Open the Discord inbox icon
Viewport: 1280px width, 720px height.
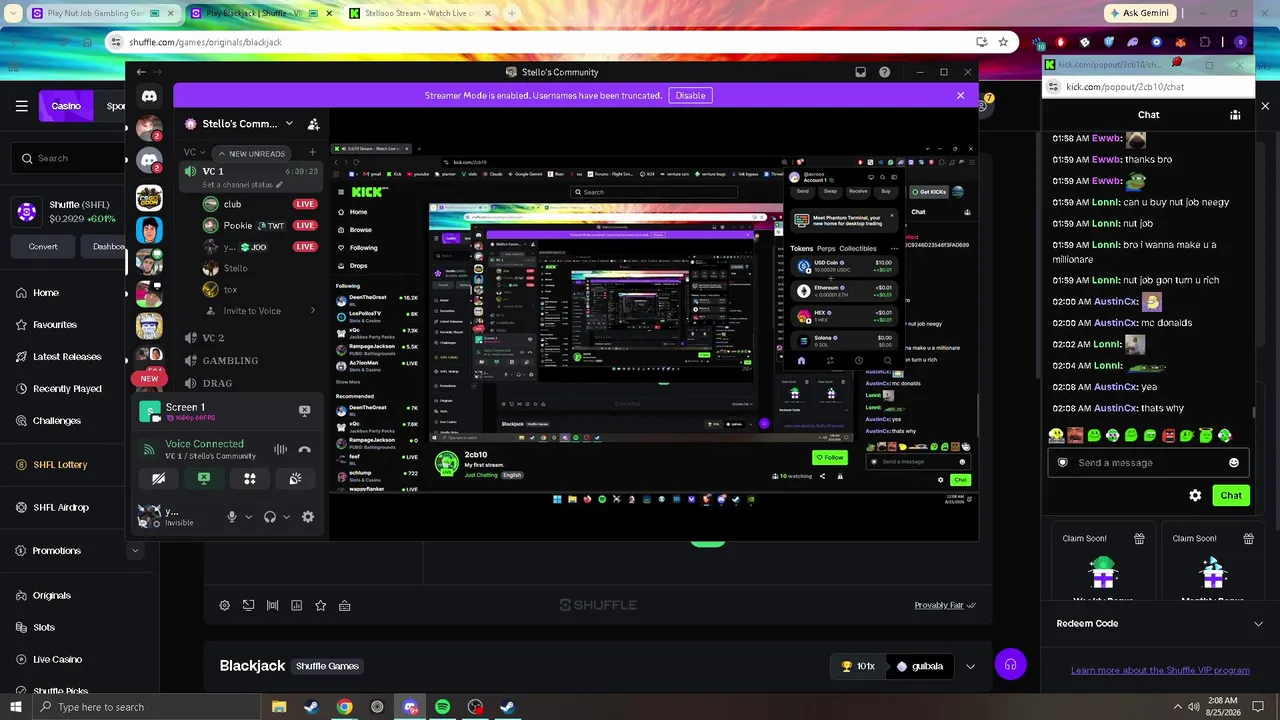tap(860, 72)
